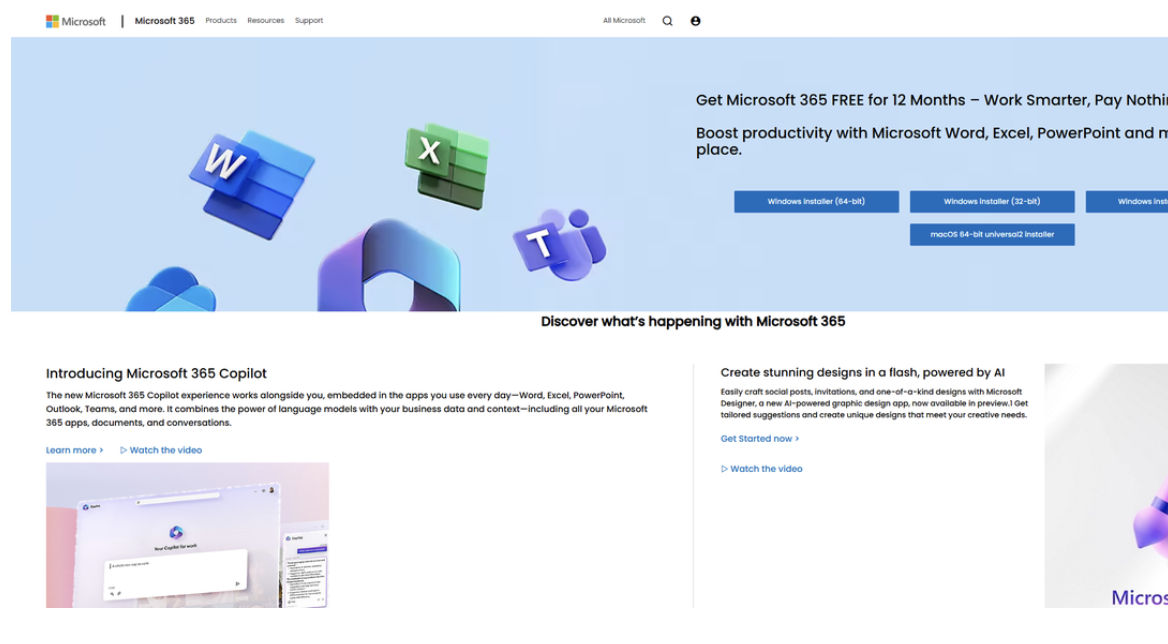Screen dimensions: 1168x644
Task: Open the Support menu item
Action: pyautogui.click(x=309, y=21)
